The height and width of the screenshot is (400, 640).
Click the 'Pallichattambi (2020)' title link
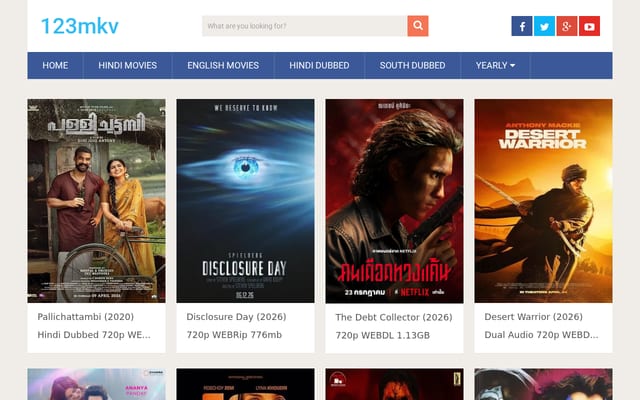point(86,317)
